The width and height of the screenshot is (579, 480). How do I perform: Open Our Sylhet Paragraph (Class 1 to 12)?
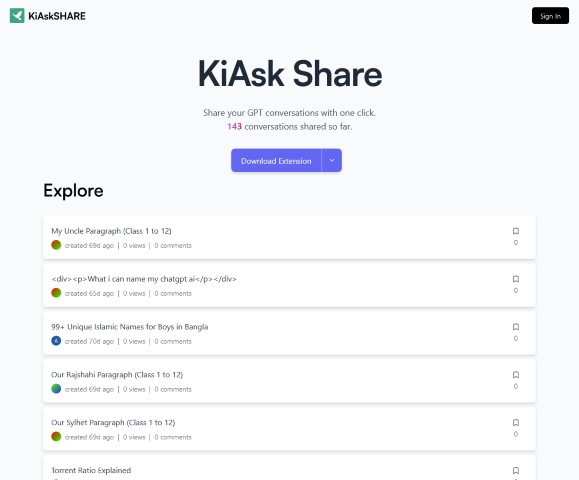coord(113,423)
